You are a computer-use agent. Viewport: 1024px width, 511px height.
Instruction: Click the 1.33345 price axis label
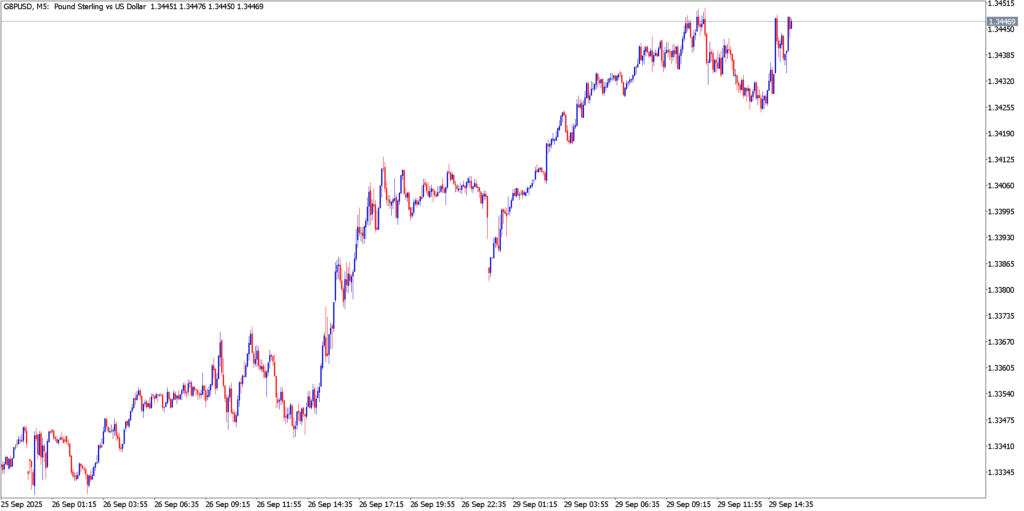[x=1002, y=472]
